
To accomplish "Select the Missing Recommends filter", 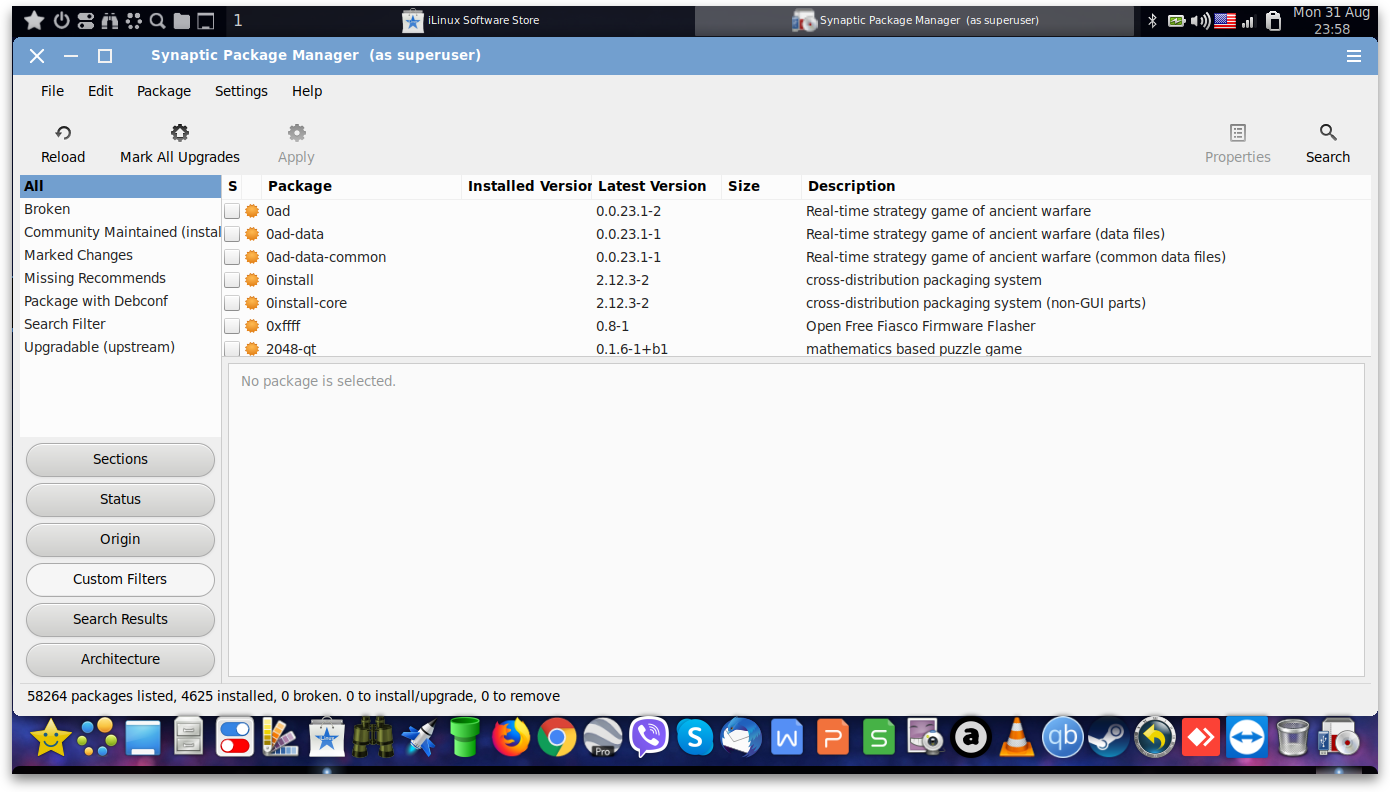I will [120, 278].
